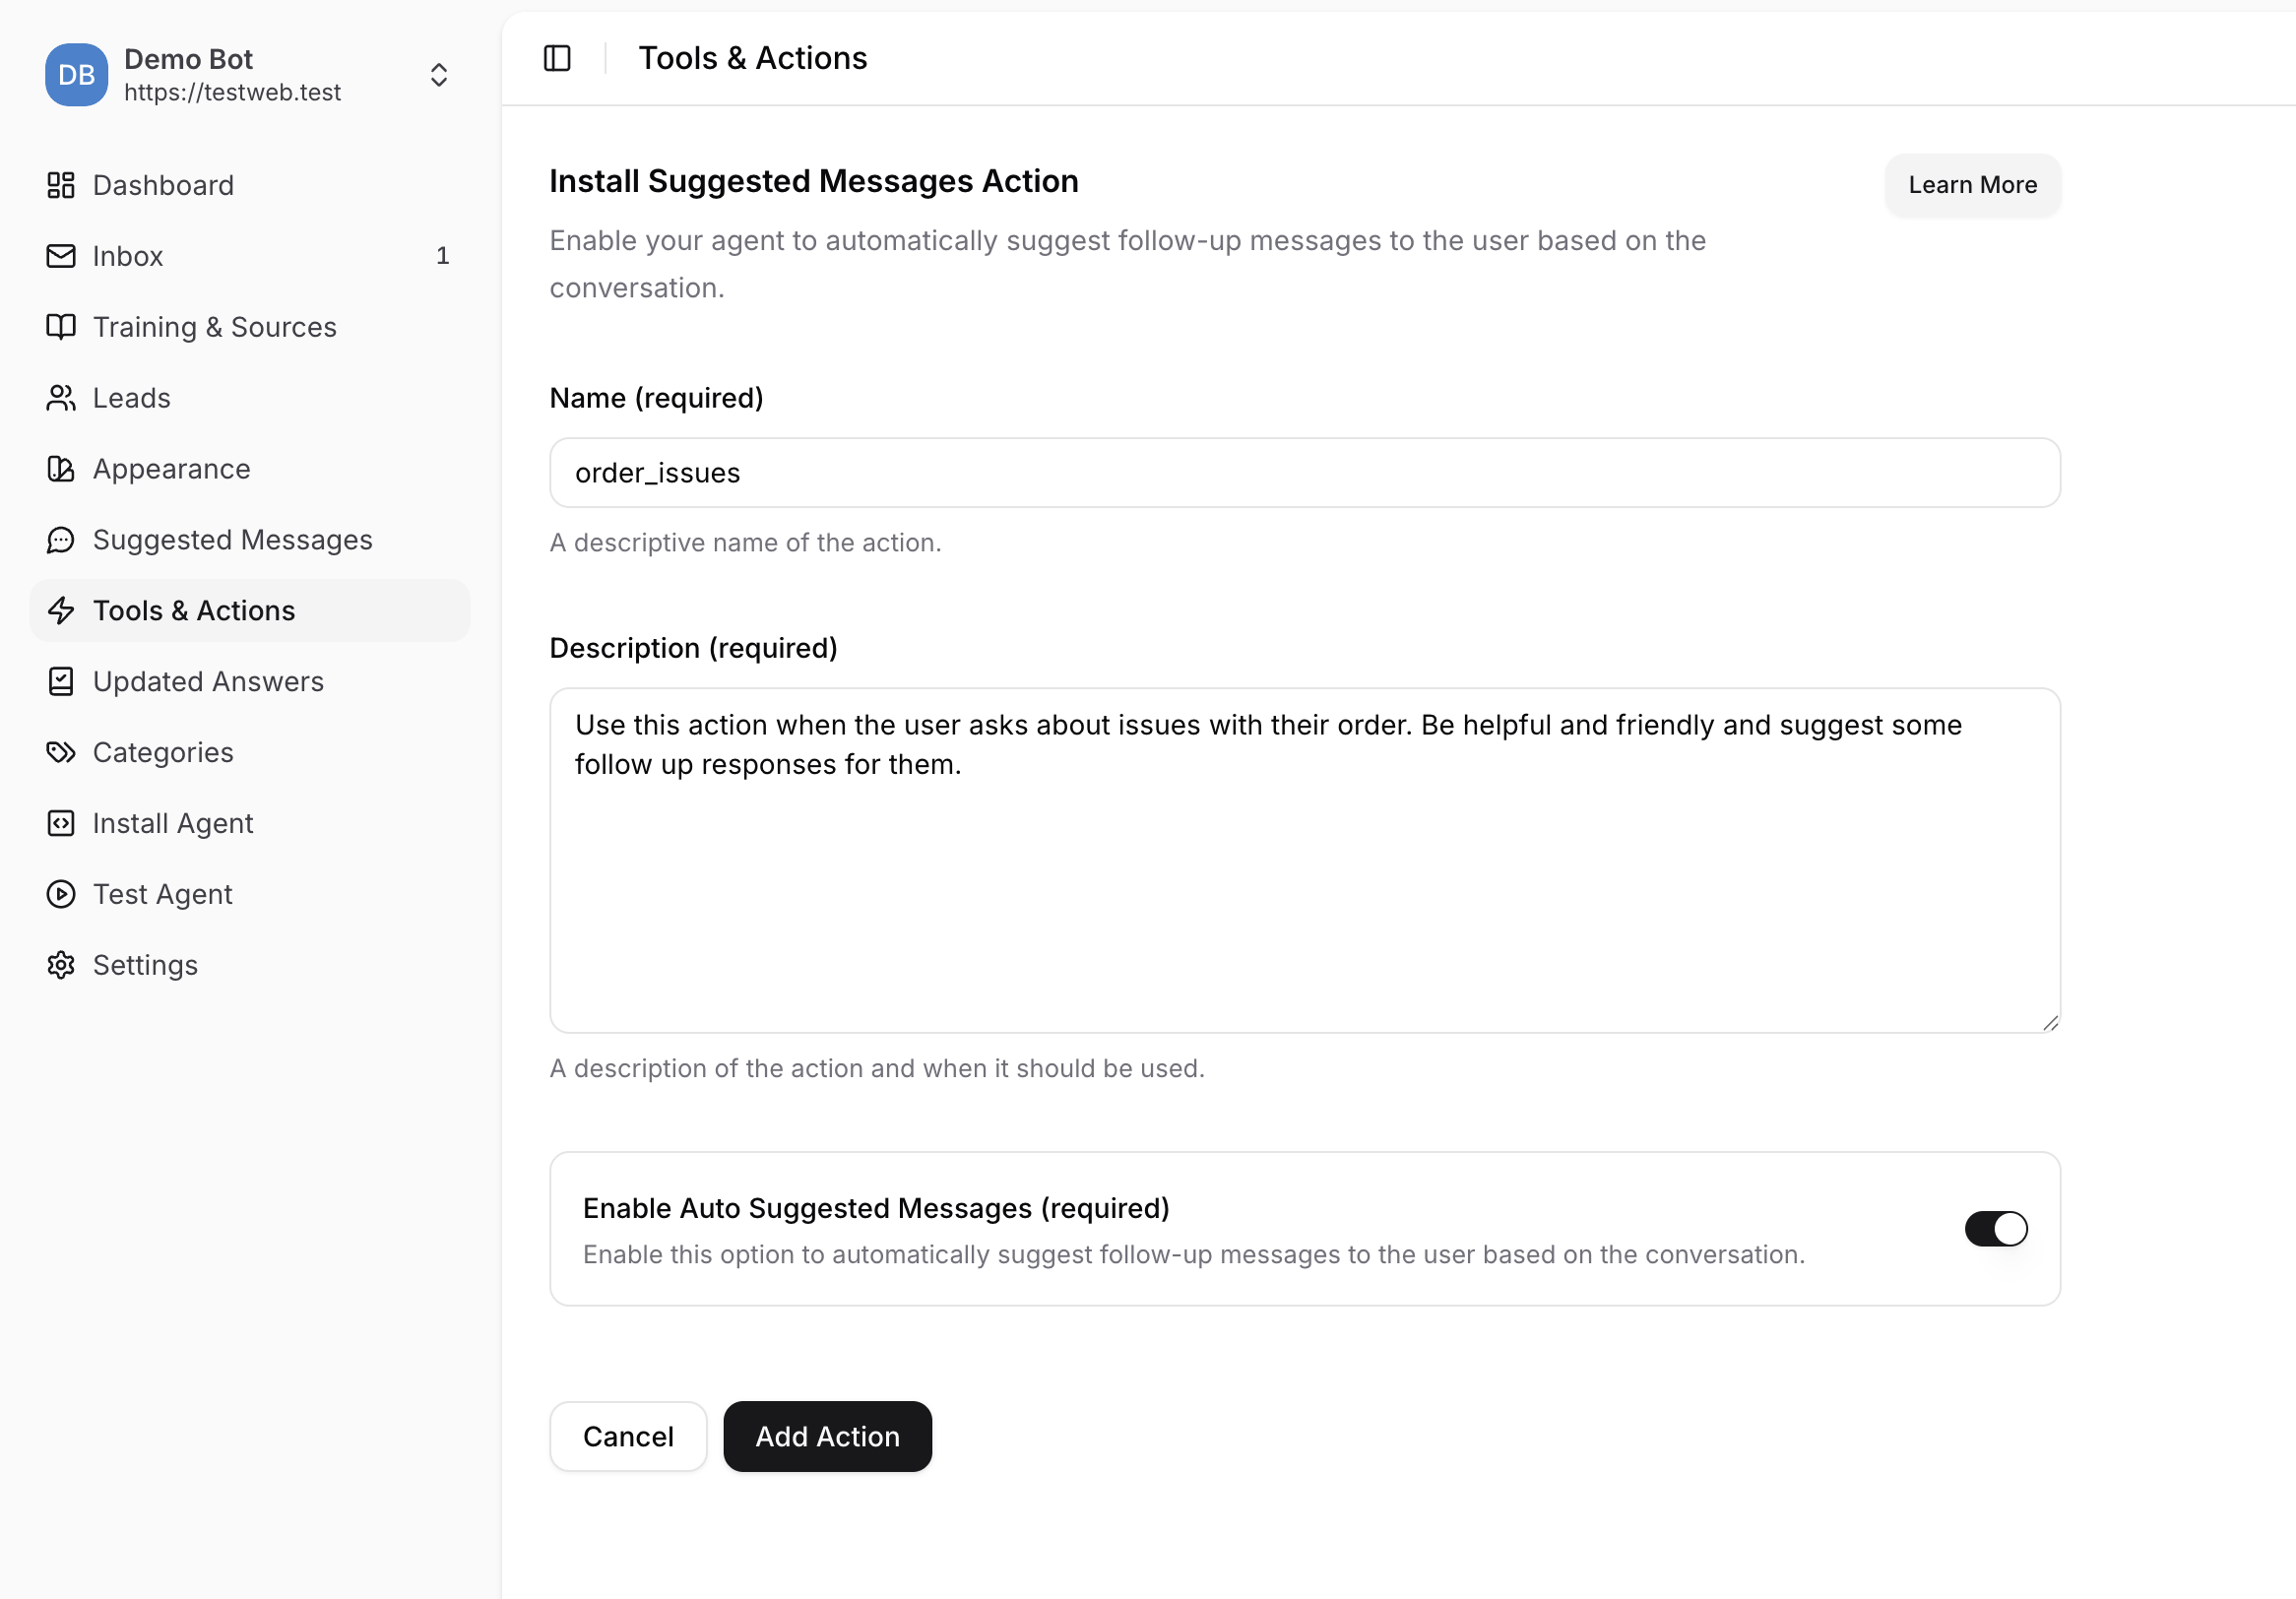Open the Updated Answers menu item
The height and width of the screenshot is (1599, 2296).
pos(208,681)
